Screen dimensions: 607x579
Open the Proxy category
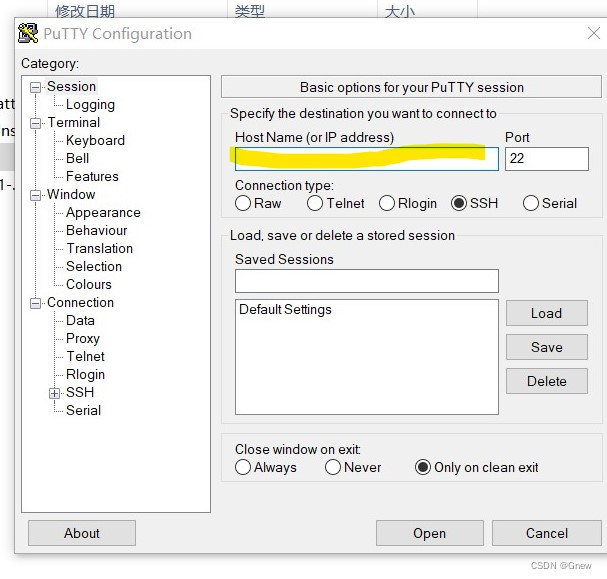click(x=83, y=338)
